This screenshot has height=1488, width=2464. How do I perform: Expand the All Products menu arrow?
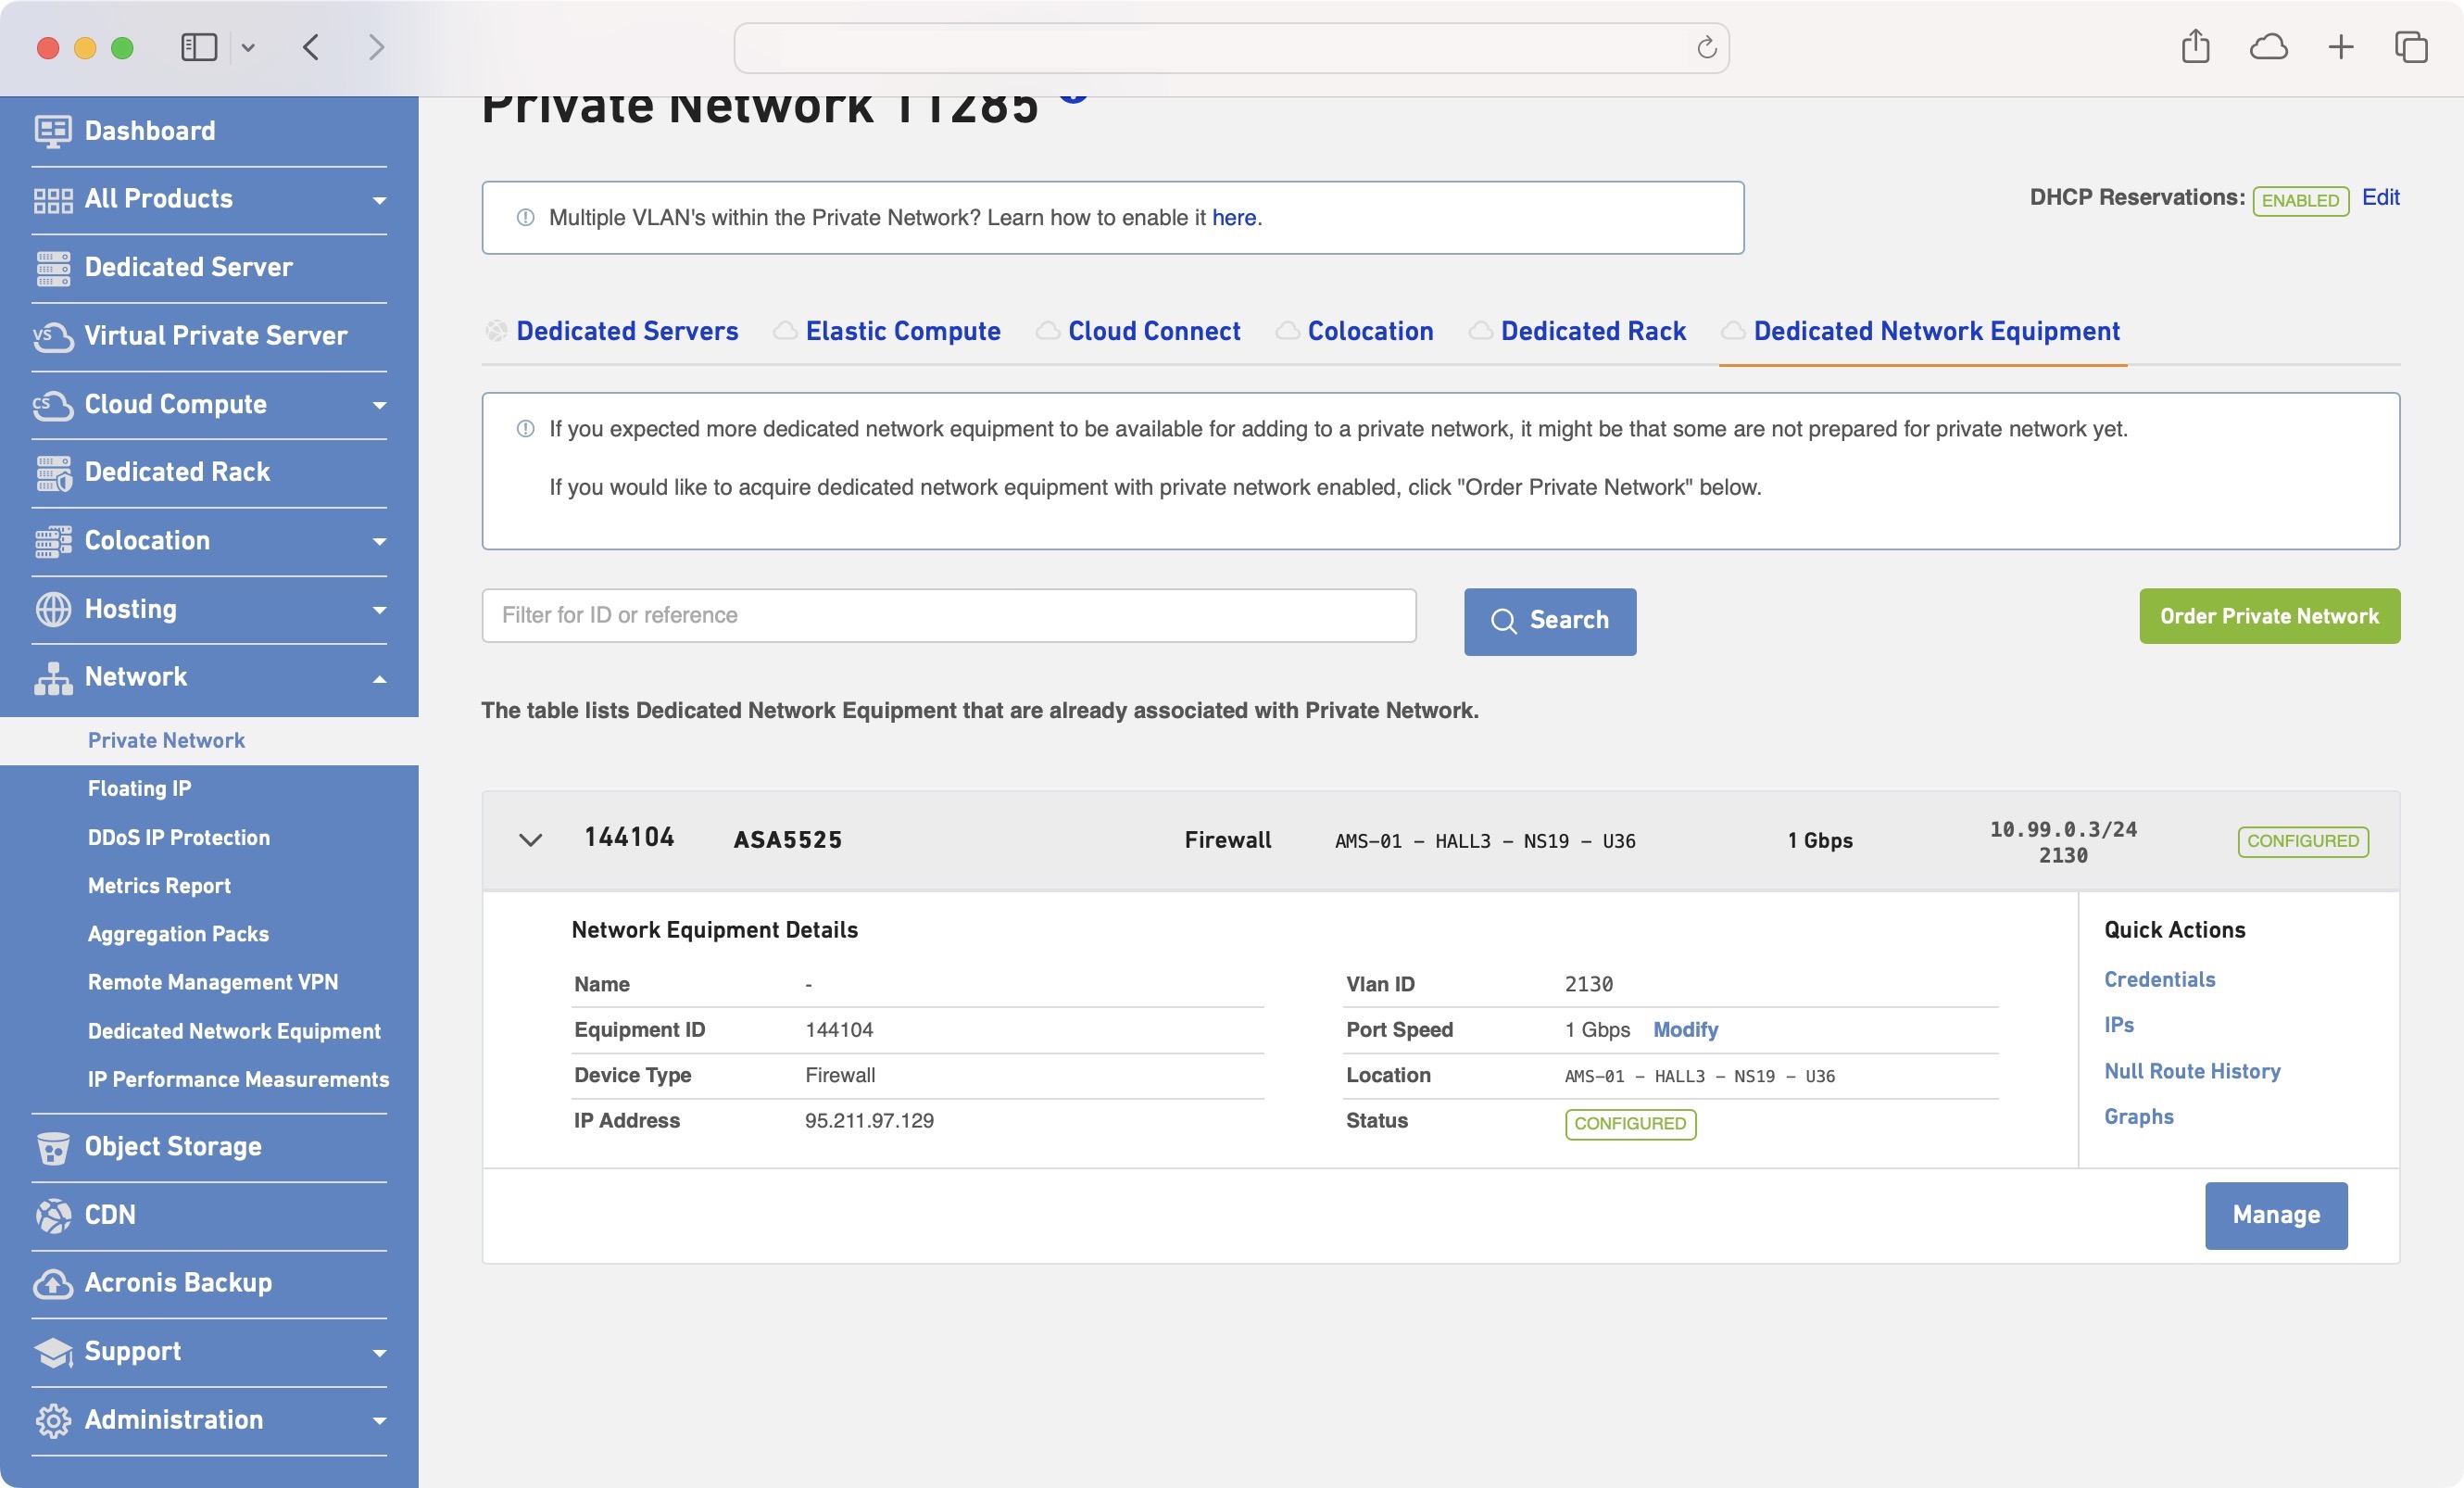pos(379,200)
